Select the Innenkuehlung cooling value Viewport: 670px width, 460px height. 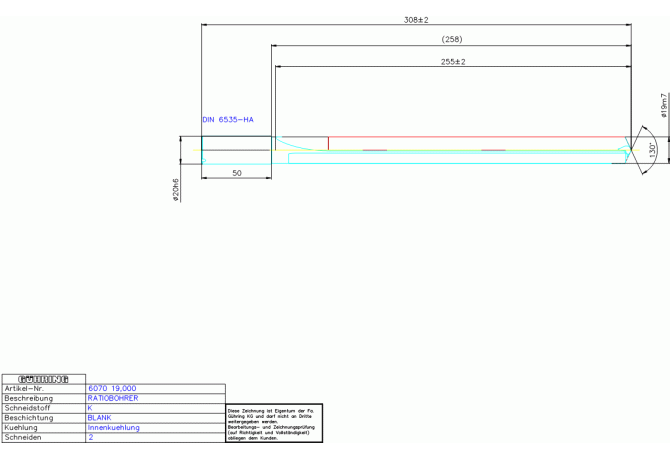click(x=114, y=428)
